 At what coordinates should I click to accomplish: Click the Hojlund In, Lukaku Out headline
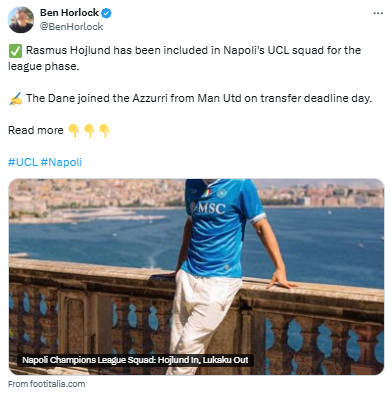point(135,360)
